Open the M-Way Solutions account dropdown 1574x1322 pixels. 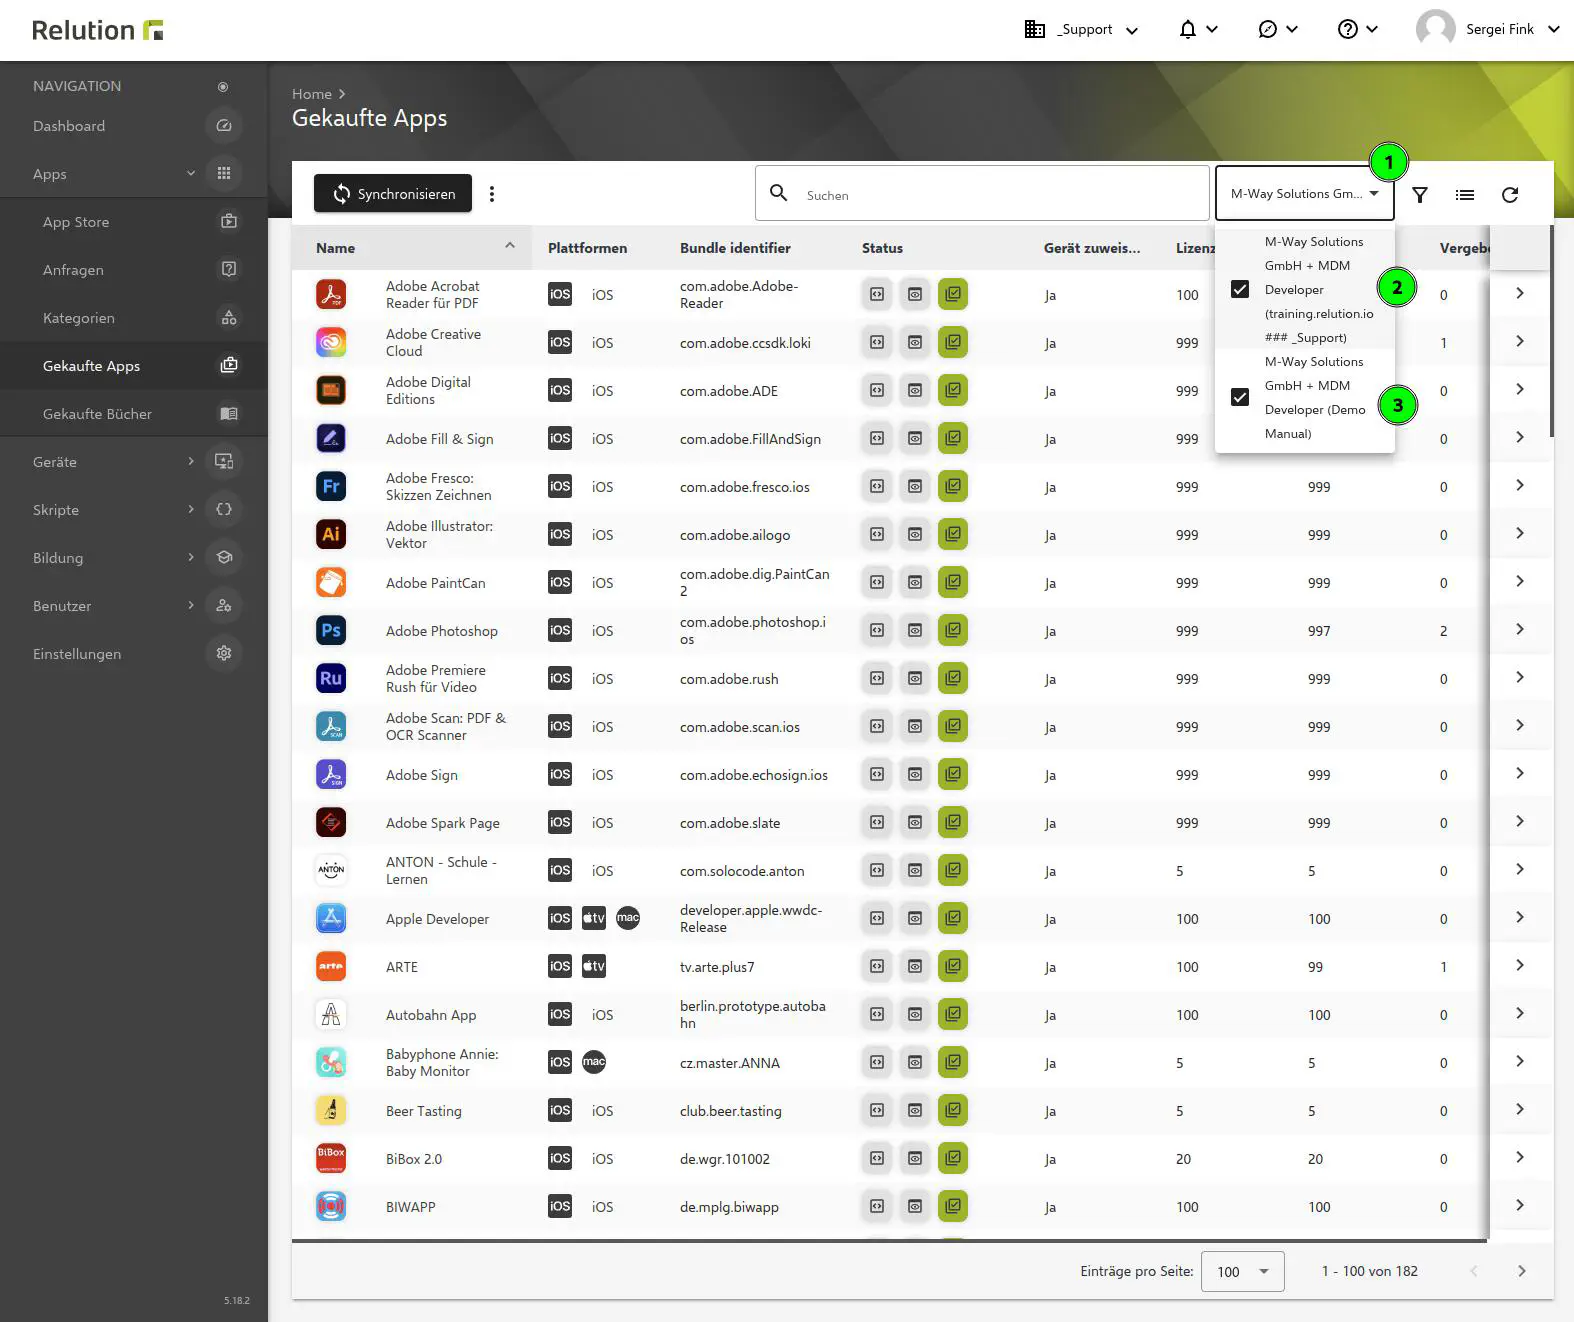click(1304, 194)
